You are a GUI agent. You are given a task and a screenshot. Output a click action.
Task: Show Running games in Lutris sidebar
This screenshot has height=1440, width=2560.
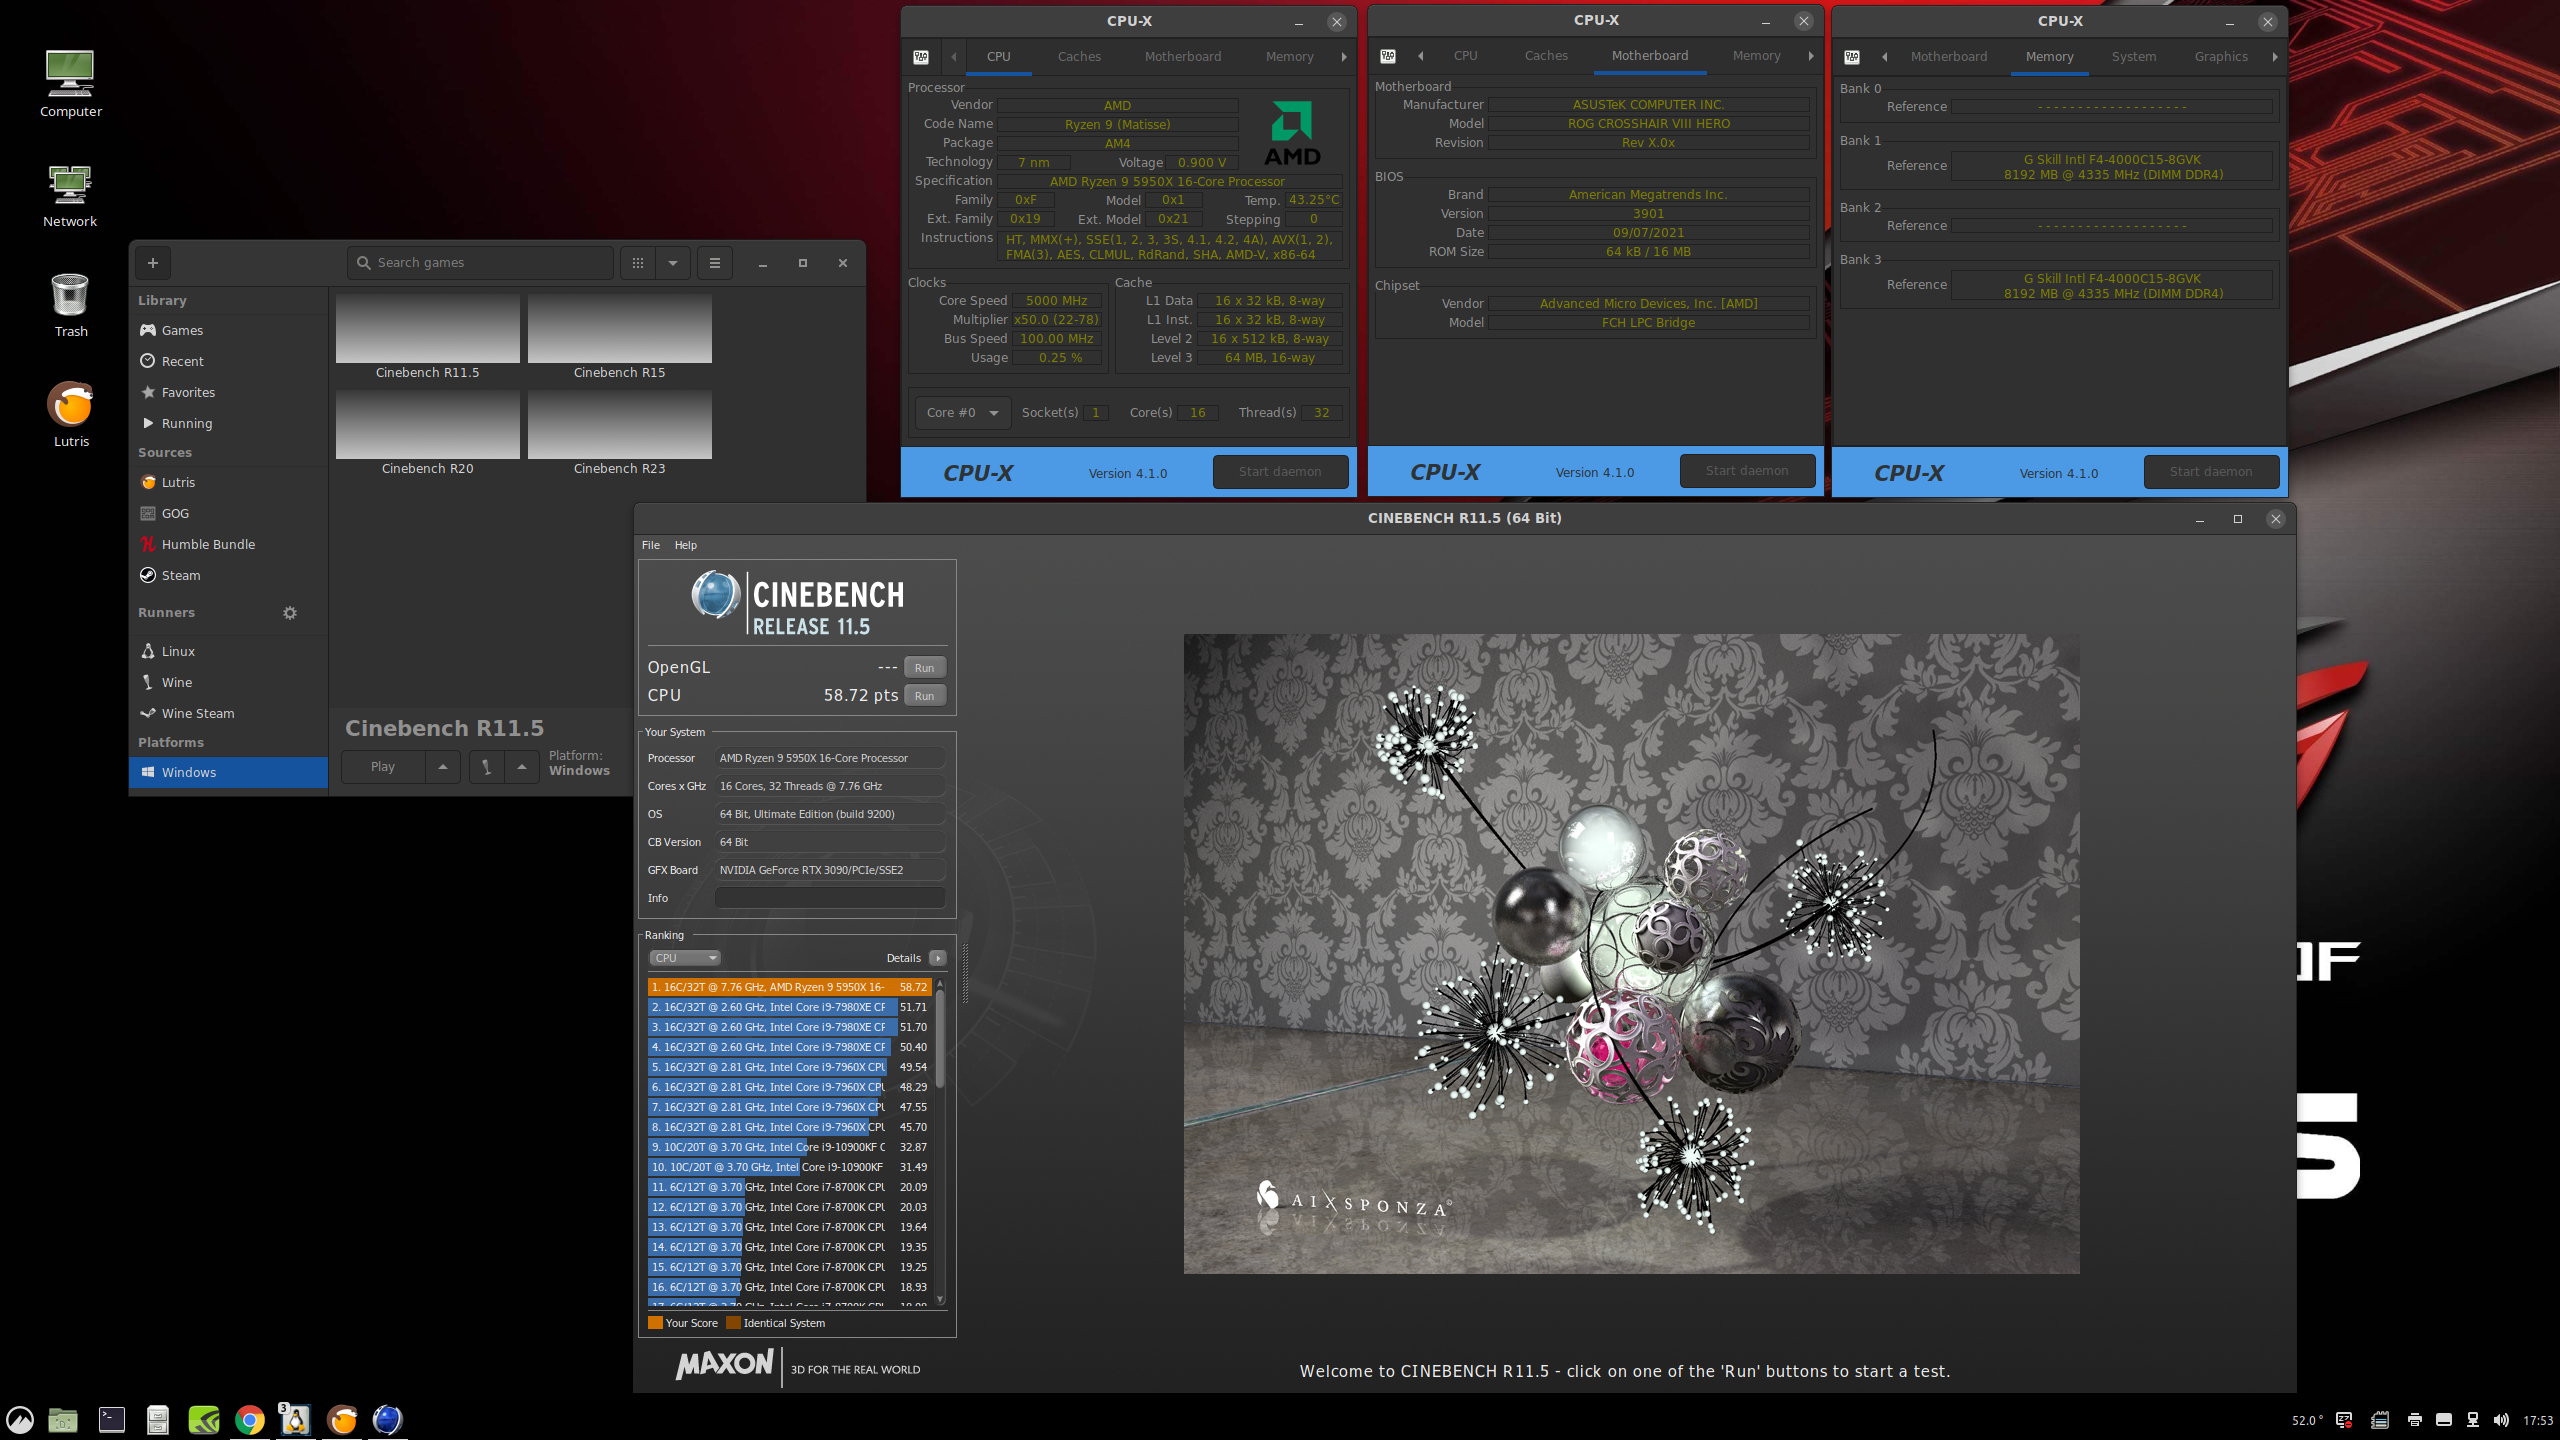point(229,423)
